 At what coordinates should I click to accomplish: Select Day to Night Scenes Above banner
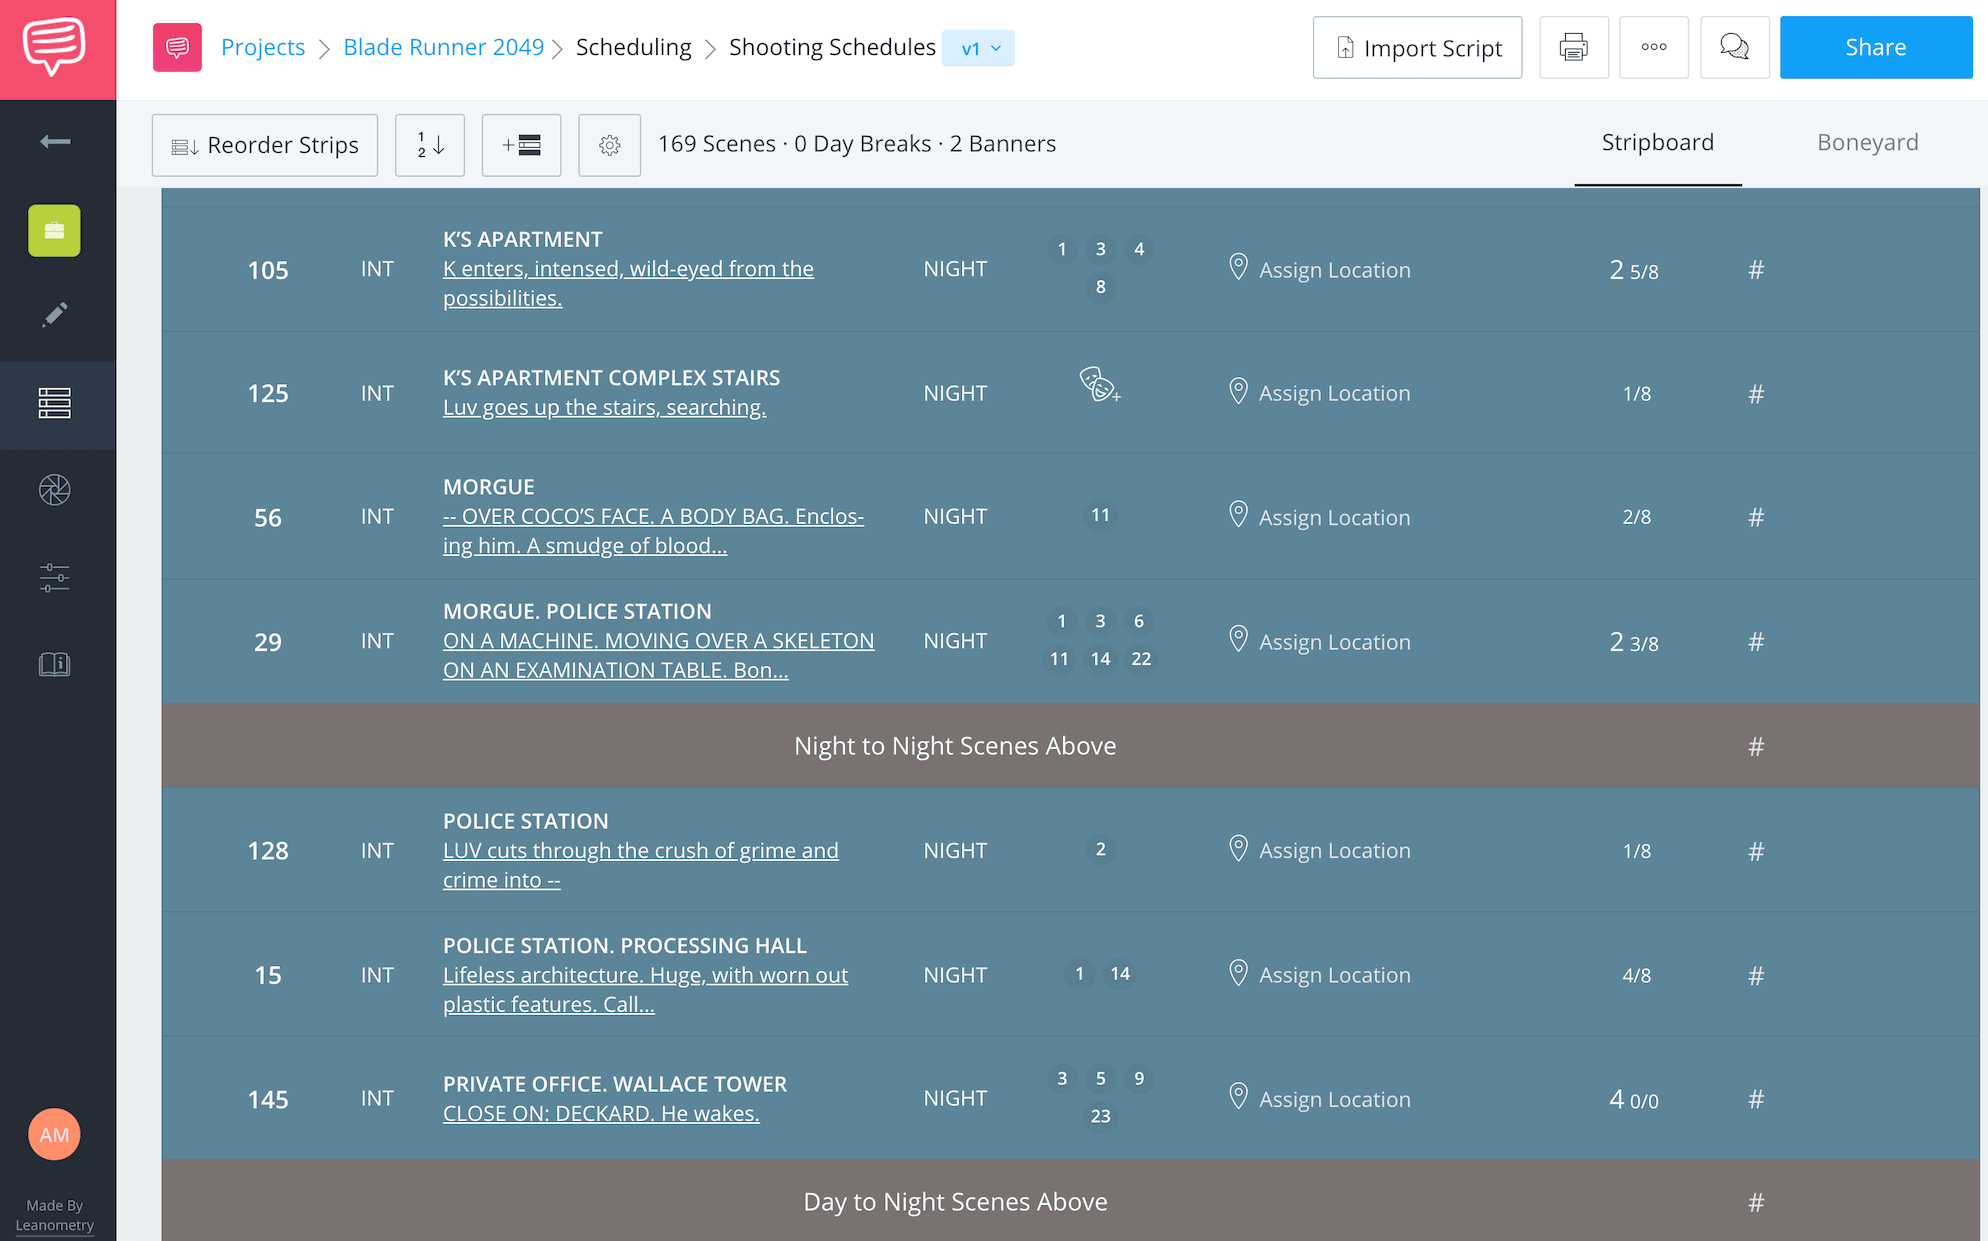pyautogui.click(x=1070, y=1201)
